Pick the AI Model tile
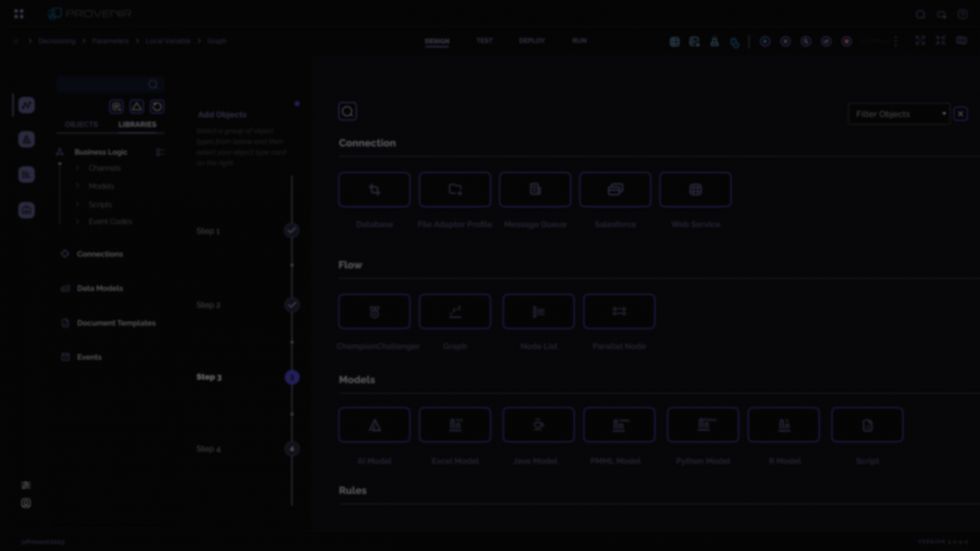The height and width of the screenshot is (551, 980). coord(374,425)
